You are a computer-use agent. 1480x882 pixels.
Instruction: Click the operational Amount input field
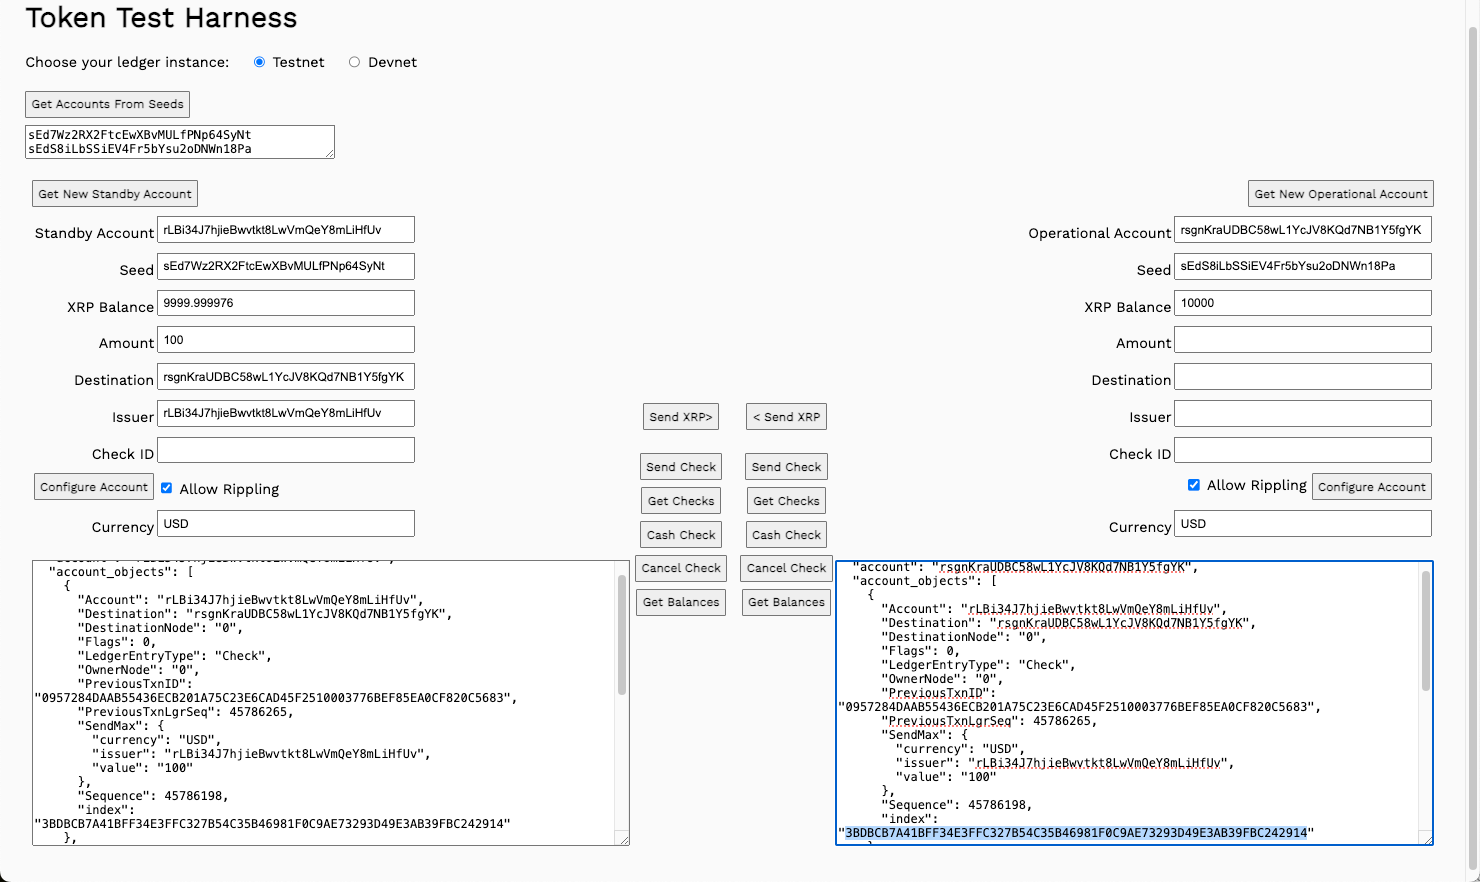1302,340
